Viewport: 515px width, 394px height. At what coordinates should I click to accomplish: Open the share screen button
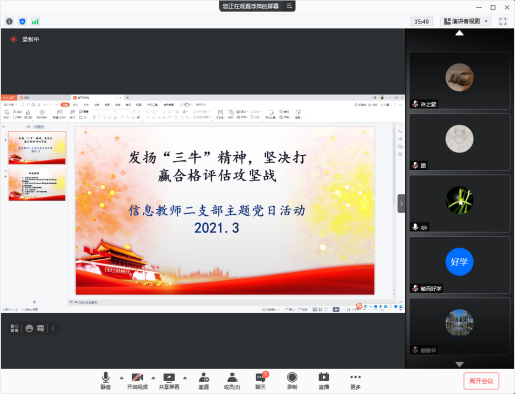tap(169, 381)
